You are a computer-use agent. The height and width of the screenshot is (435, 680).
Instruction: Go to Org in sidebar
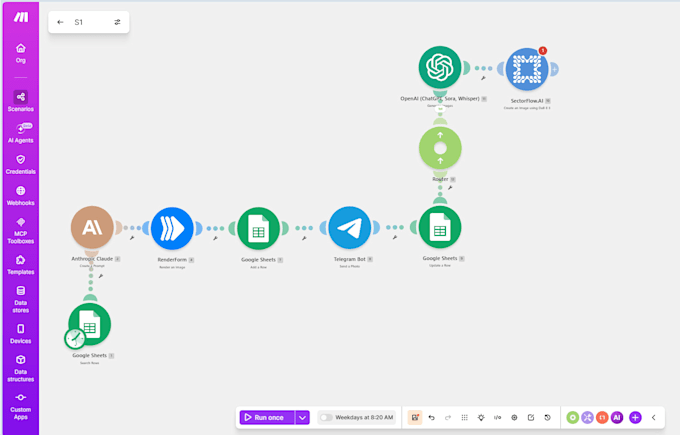20,53
